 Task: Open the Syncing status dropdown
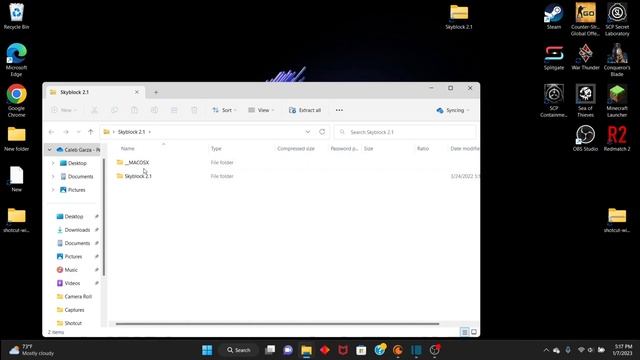453,110
